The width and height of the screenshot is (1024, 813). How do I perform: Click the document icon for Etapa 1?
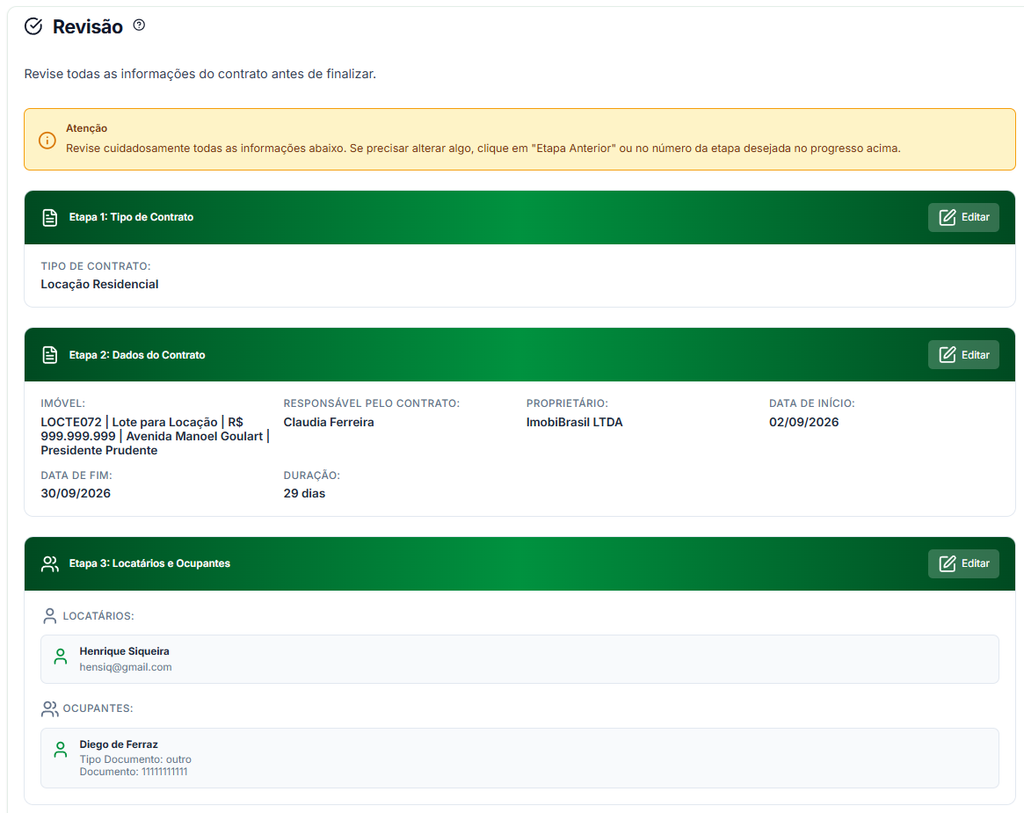click(x=50, y=217)
